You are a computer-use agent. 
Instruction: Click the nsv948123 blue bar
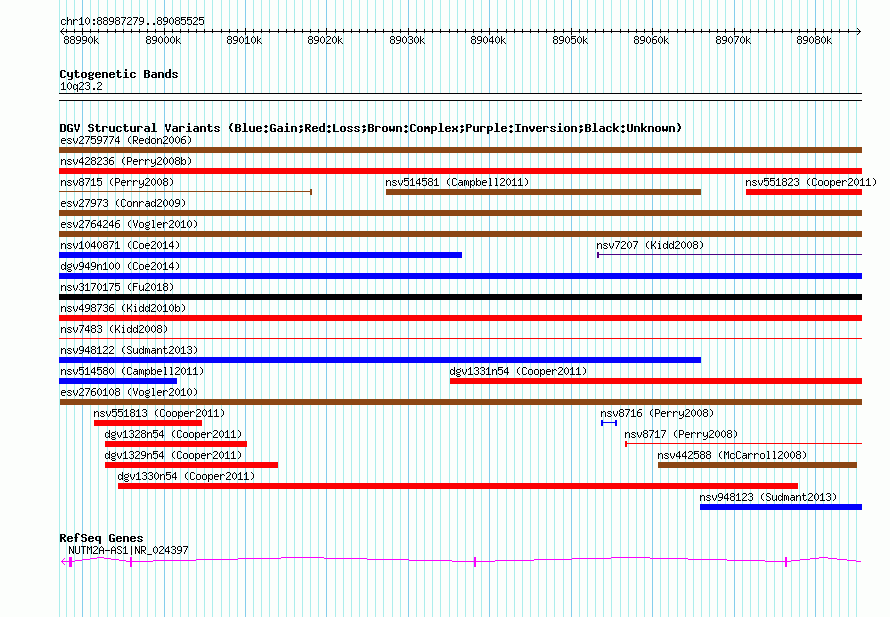tap(781, 507)
